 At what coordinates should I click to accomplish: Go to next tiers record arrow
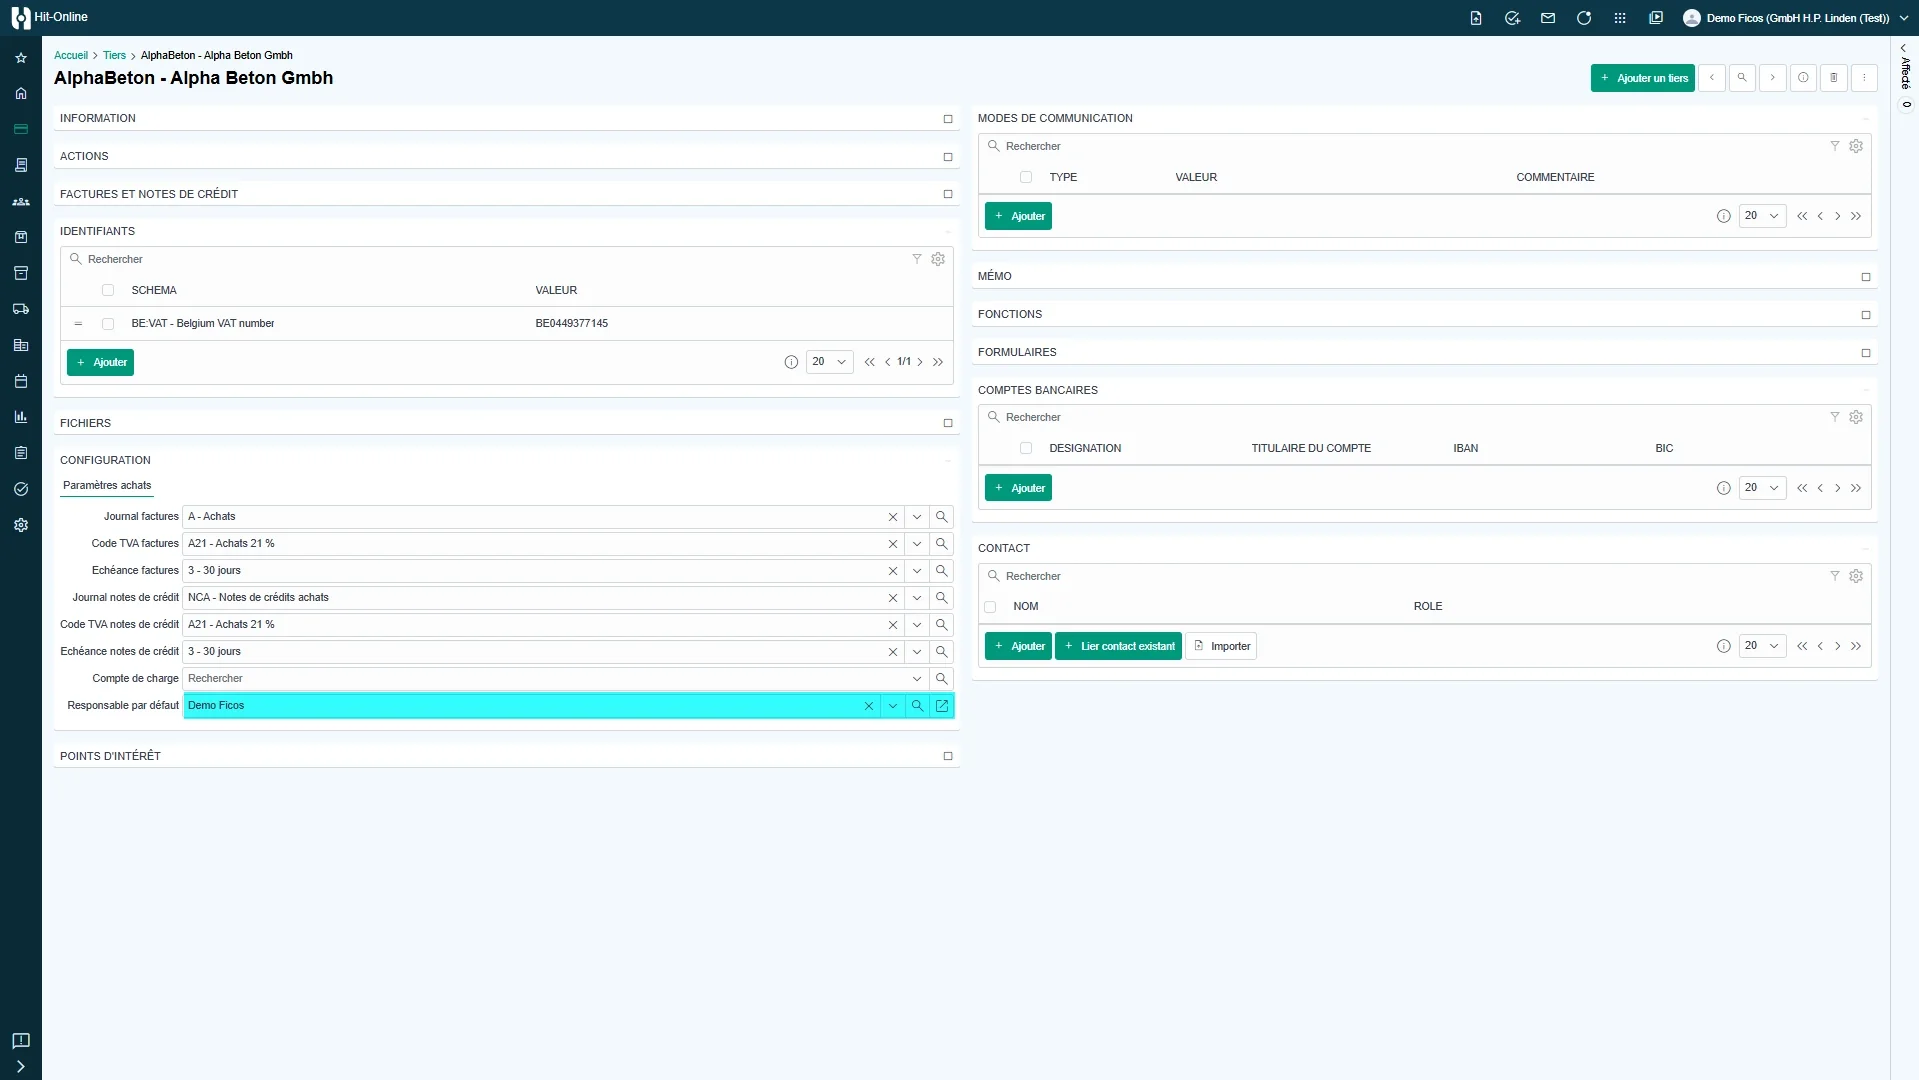point(1773,78)
